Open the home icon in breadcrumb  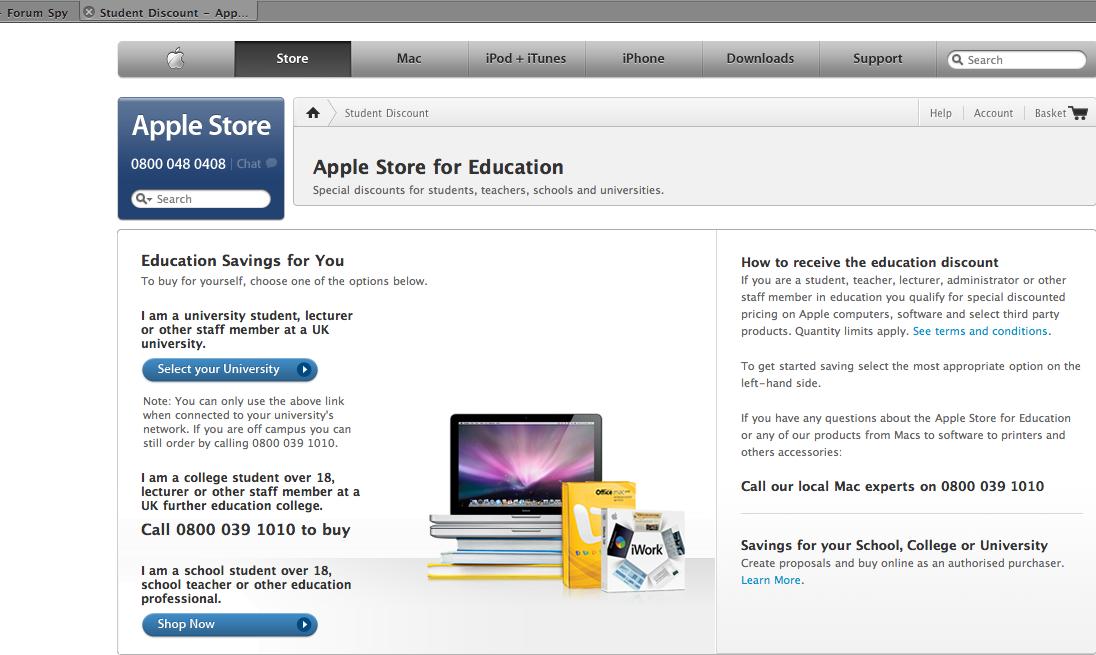point(312,113)
